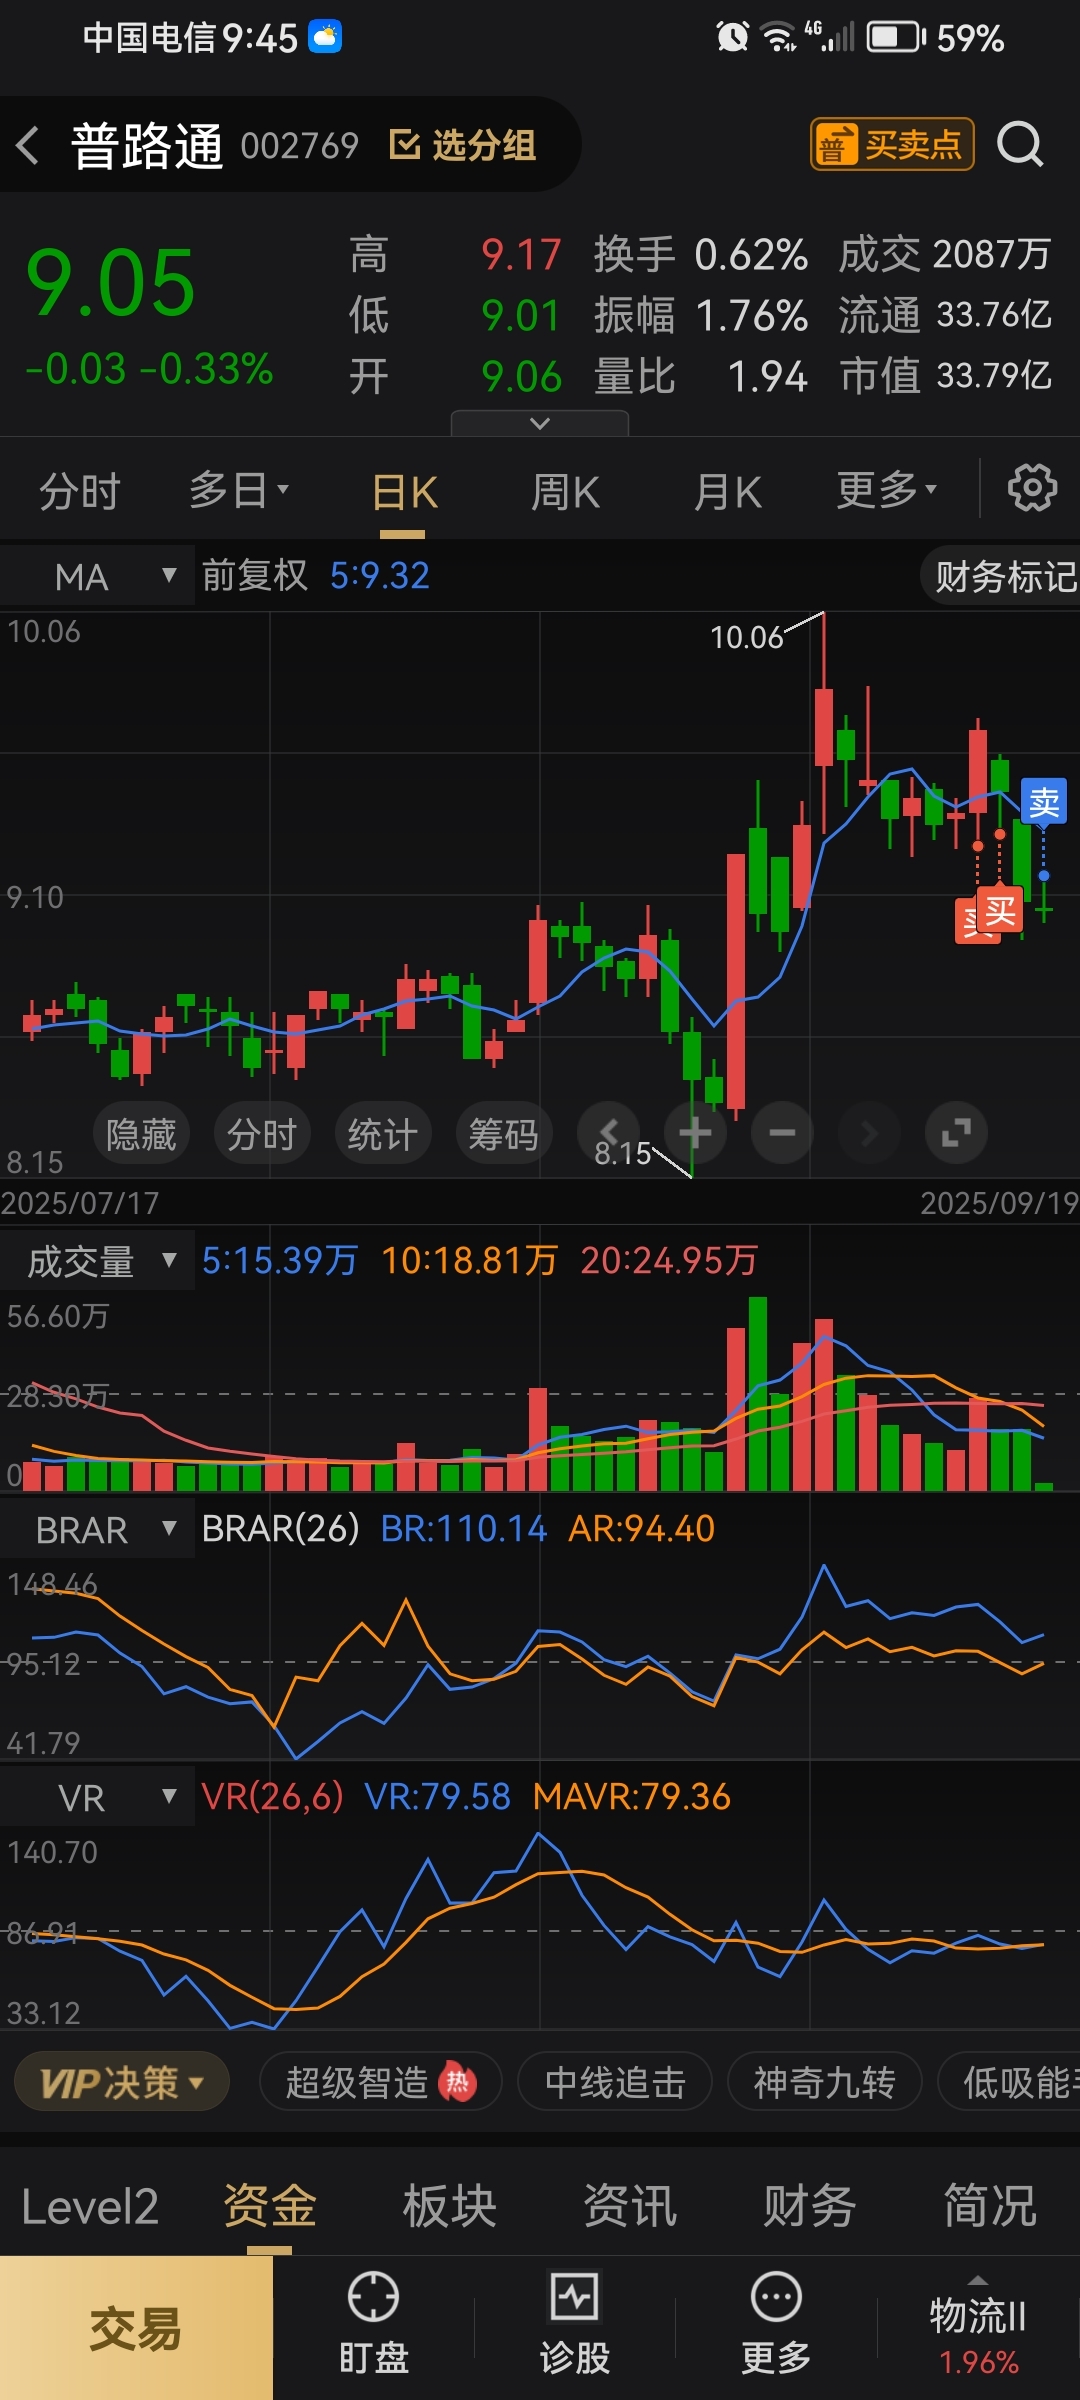Open 板块 tab
Viewport: 1080px width, 2400px height.
[450, 2207]
